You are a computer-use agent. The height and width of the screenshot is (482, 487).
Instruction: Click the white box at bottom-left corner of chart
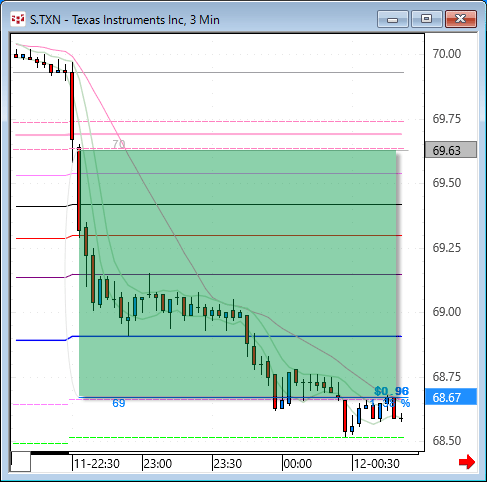click(x=21, y=462)
